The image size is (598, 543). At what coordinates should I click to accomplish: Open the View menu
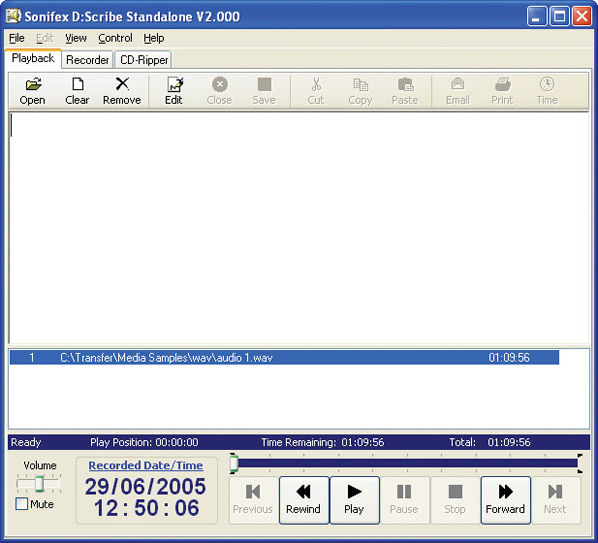coord(76,38)
